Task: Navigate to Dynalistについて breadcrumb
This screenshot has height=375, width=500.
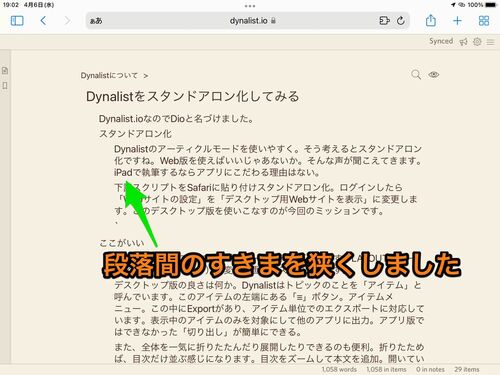Action: point(109,76)
